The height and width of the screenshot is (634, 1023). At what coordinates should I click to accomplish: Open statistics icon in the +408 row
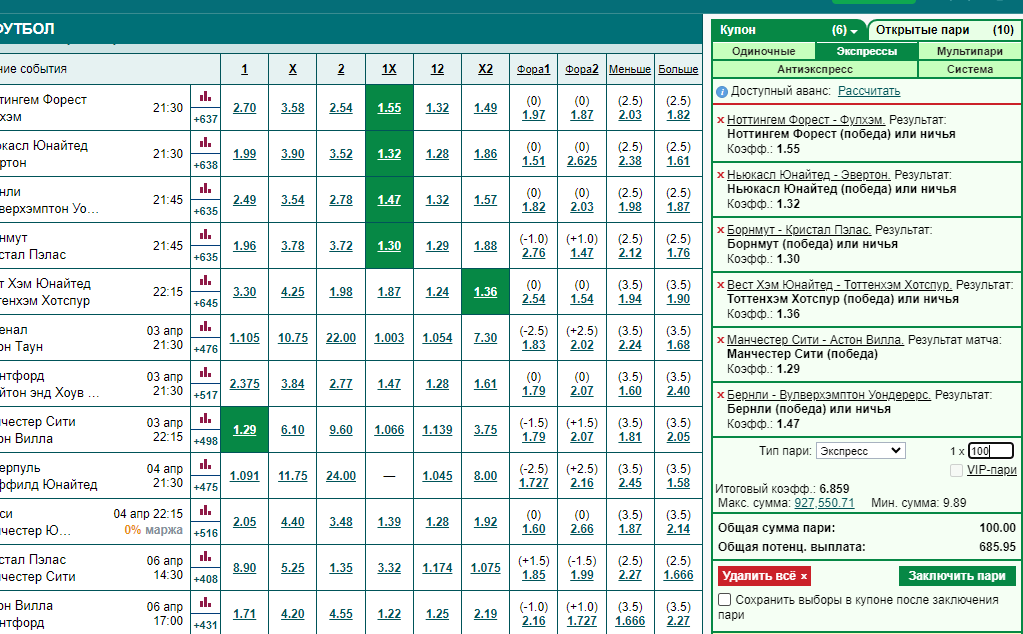pyautogui.click(x=206, y=556)
